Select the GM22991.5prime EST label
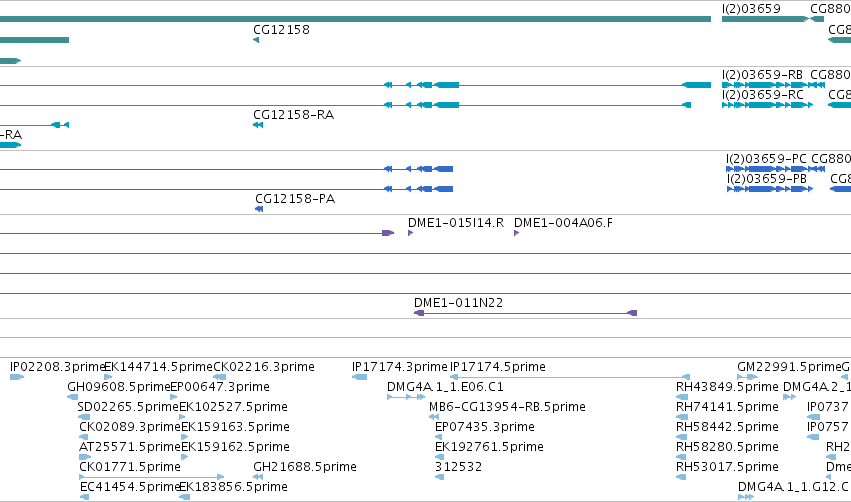 (789, 367)
